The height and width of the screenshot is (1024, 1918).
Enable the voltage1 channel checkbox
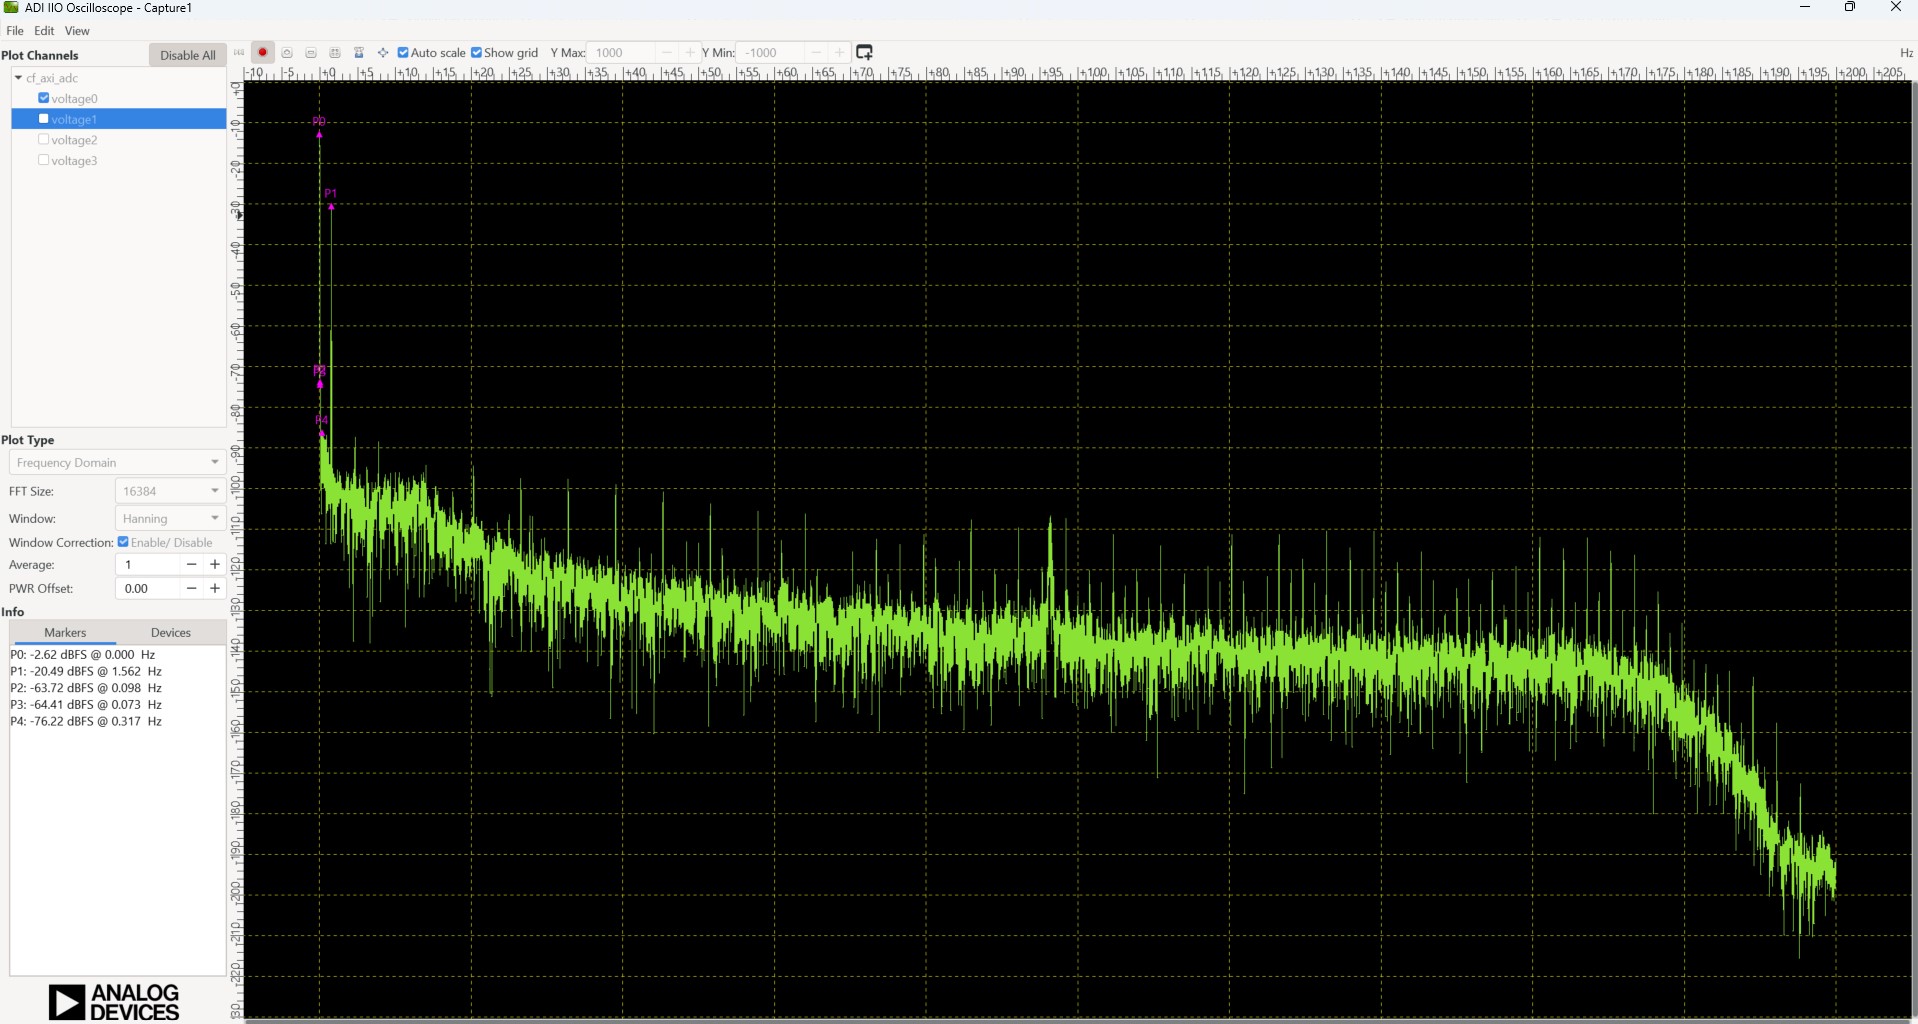coord(44,119)
